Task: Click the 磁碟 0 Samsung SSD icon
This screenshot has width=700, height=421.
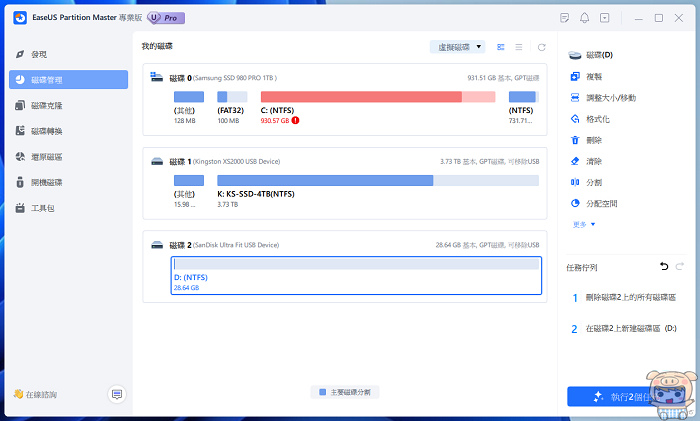Action: [x=157, y=77]
